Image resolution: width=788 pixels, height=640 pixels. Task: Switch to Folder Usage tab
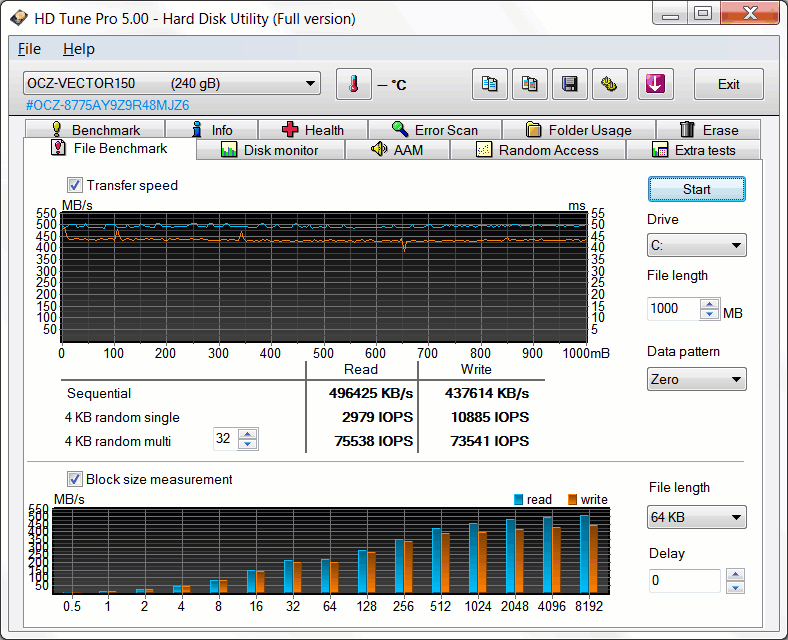[x=579, y=130]
